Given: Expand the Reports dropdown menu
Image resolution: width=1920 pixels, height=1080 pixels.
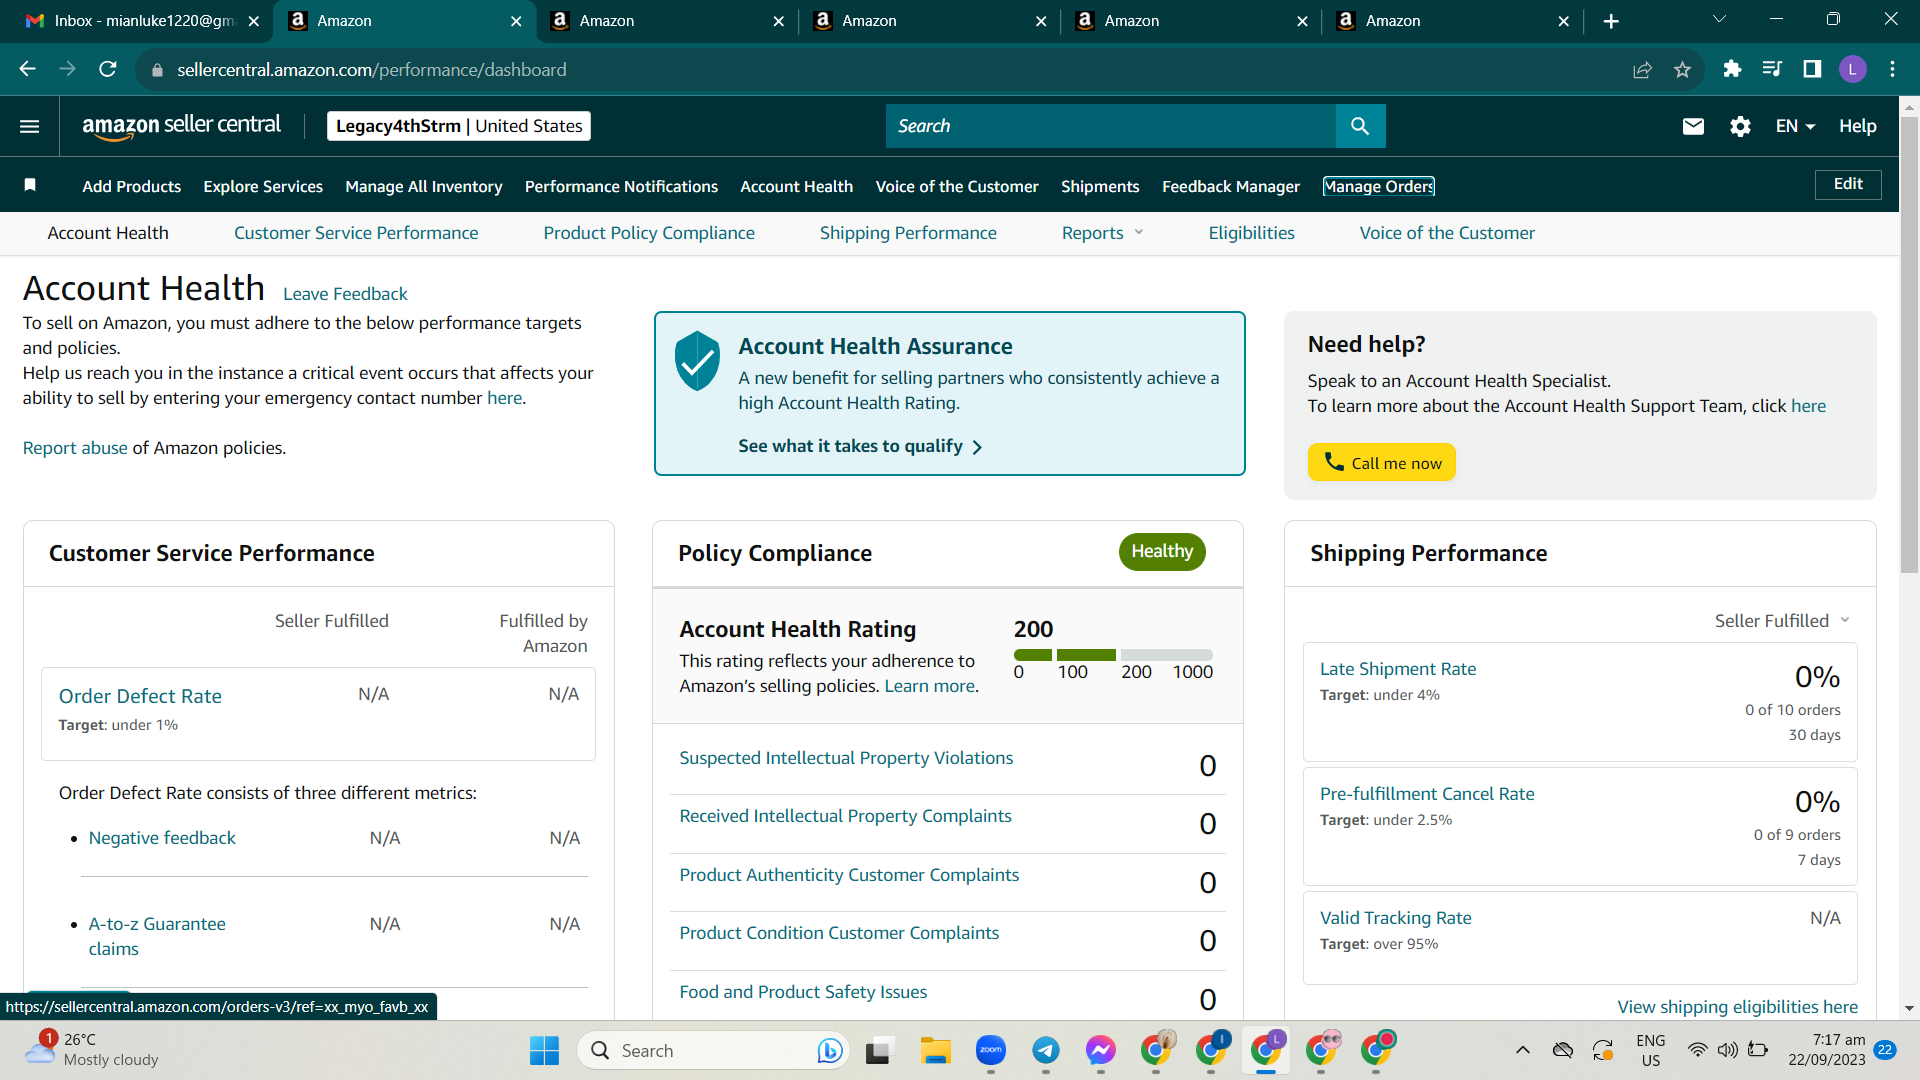Looking at the screenshot, I should (x=1102, y=233).
